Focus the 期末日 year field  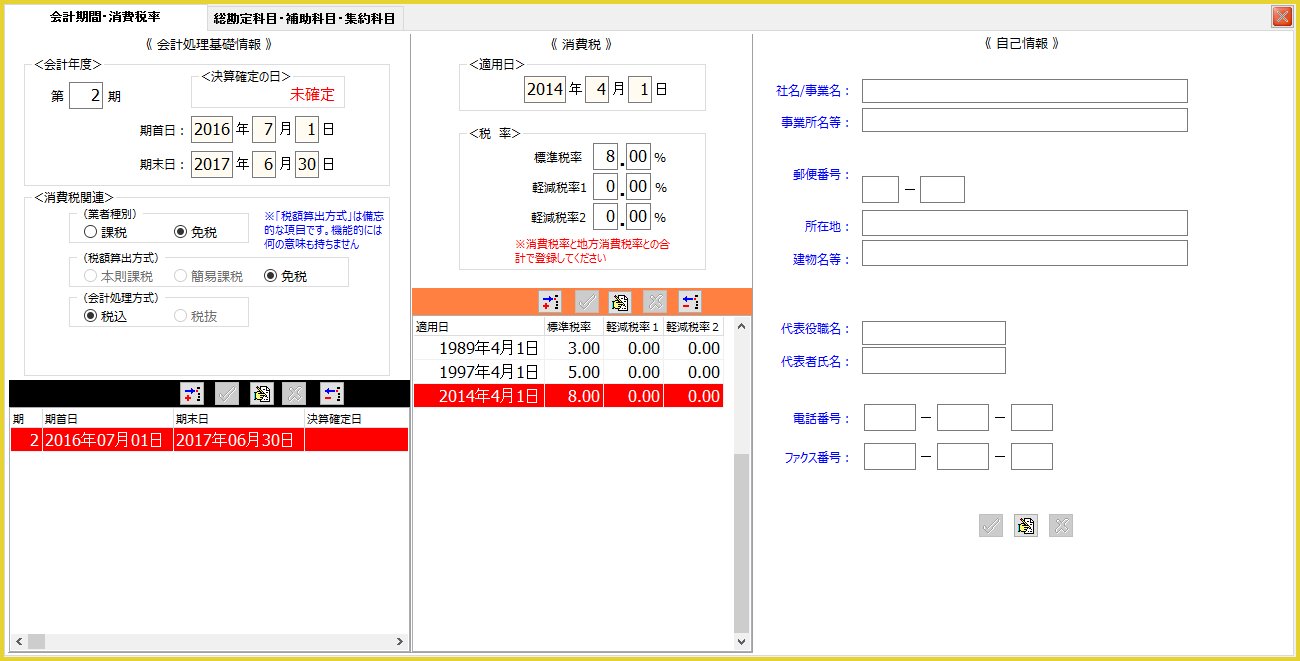click(x=212, y=164)
